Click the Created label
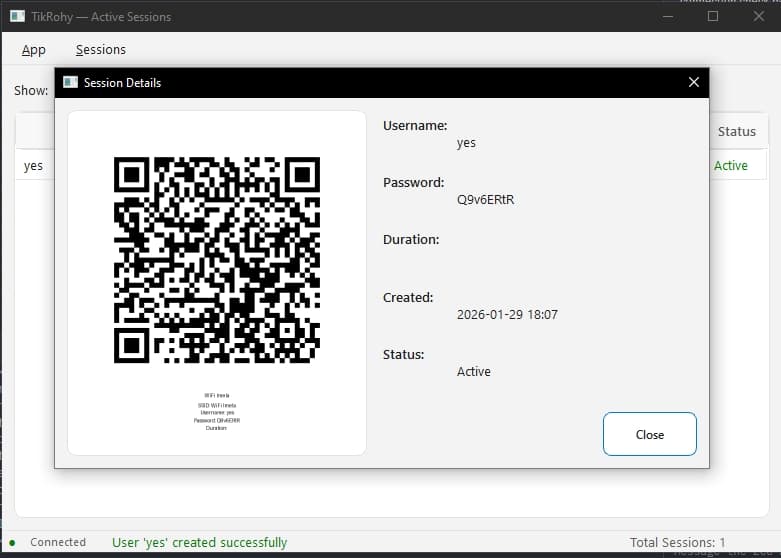781x558 pixels. [x=408, y=297]
